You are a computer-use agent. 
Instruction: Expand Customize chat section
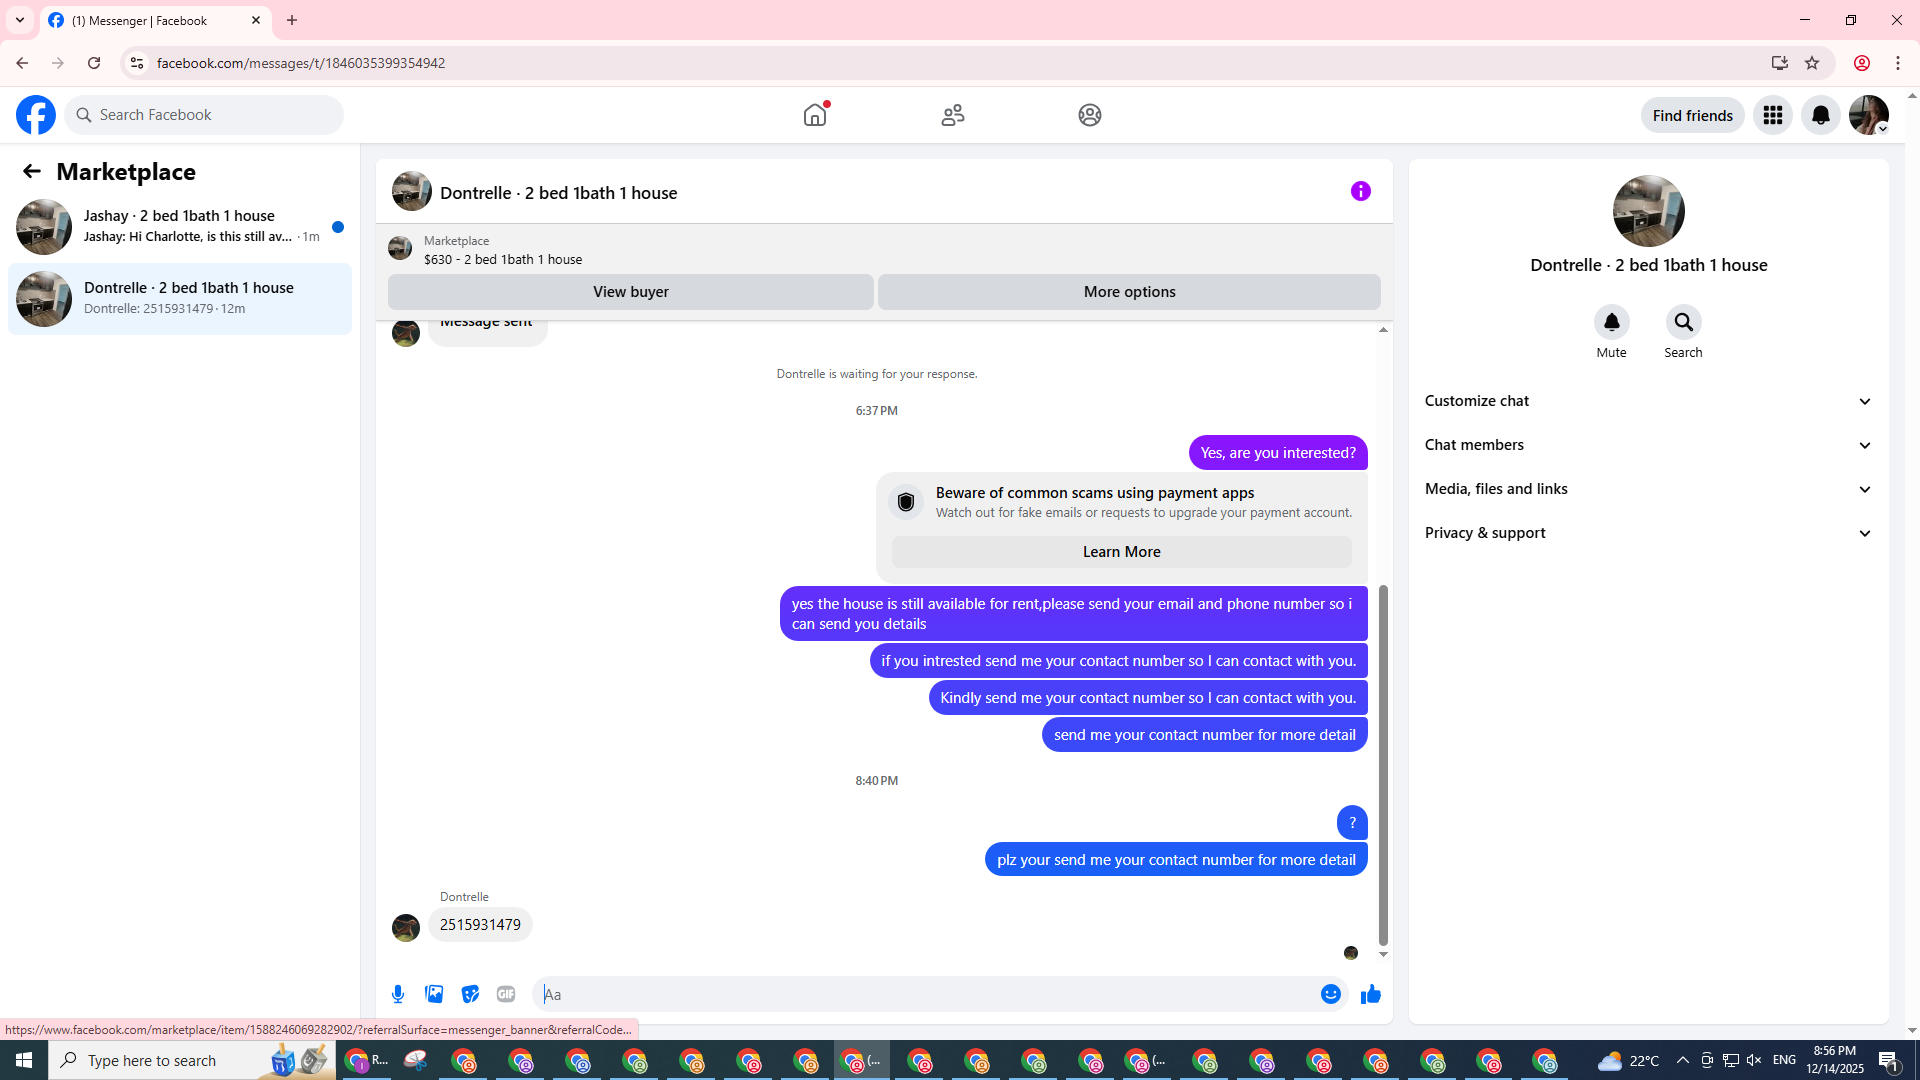(1647, 401)
